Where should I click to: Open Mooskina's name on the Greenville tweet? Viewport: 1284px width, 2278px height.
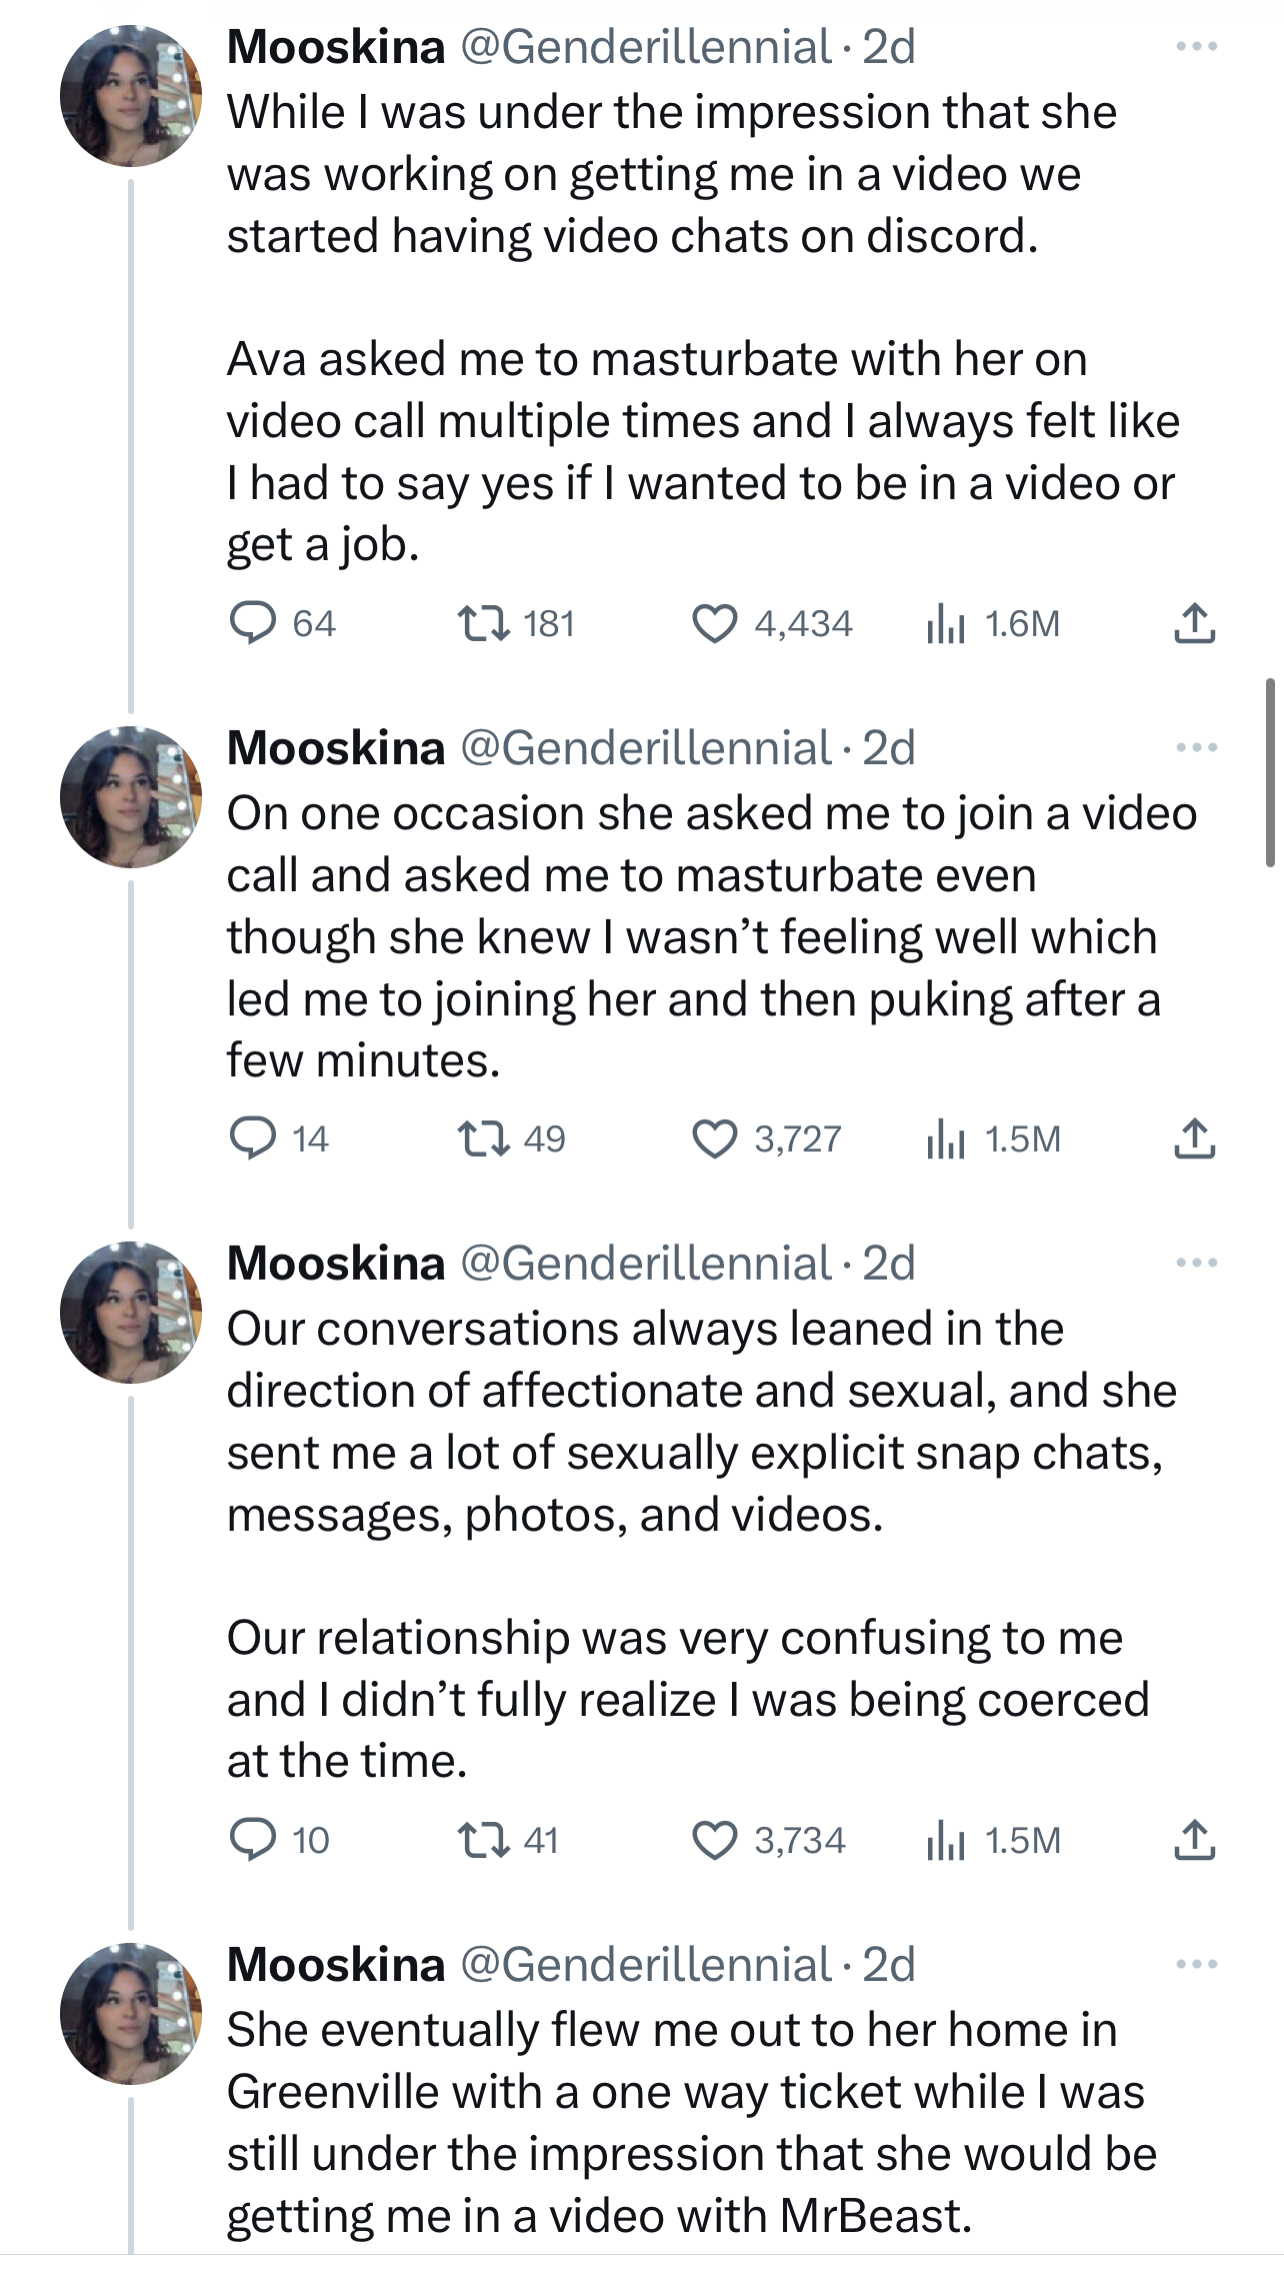coord(336,1964)
